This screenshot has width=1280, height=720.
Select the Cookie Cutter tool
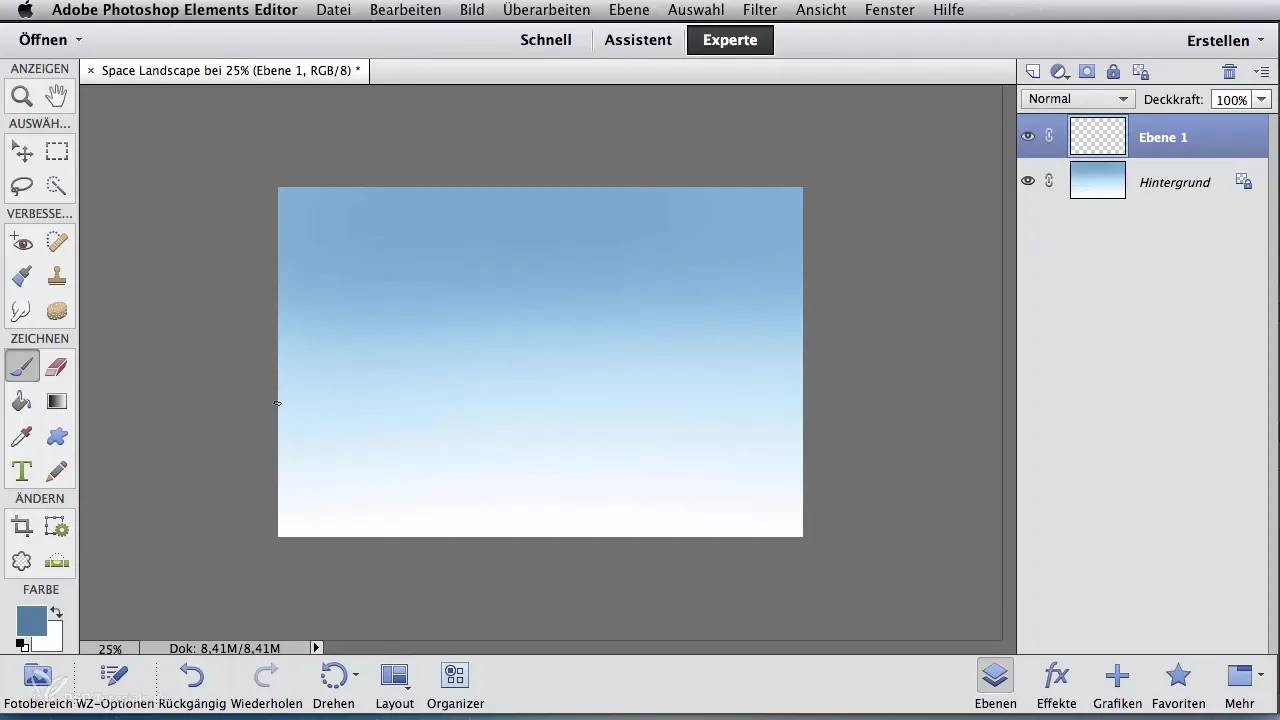[22, 561]
